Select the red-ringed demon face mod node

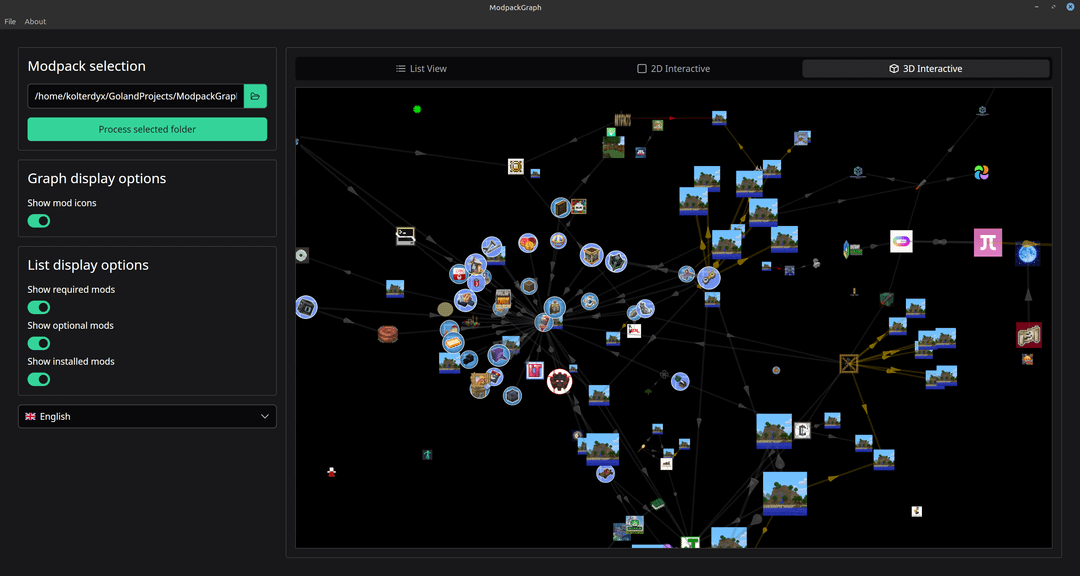559,381
